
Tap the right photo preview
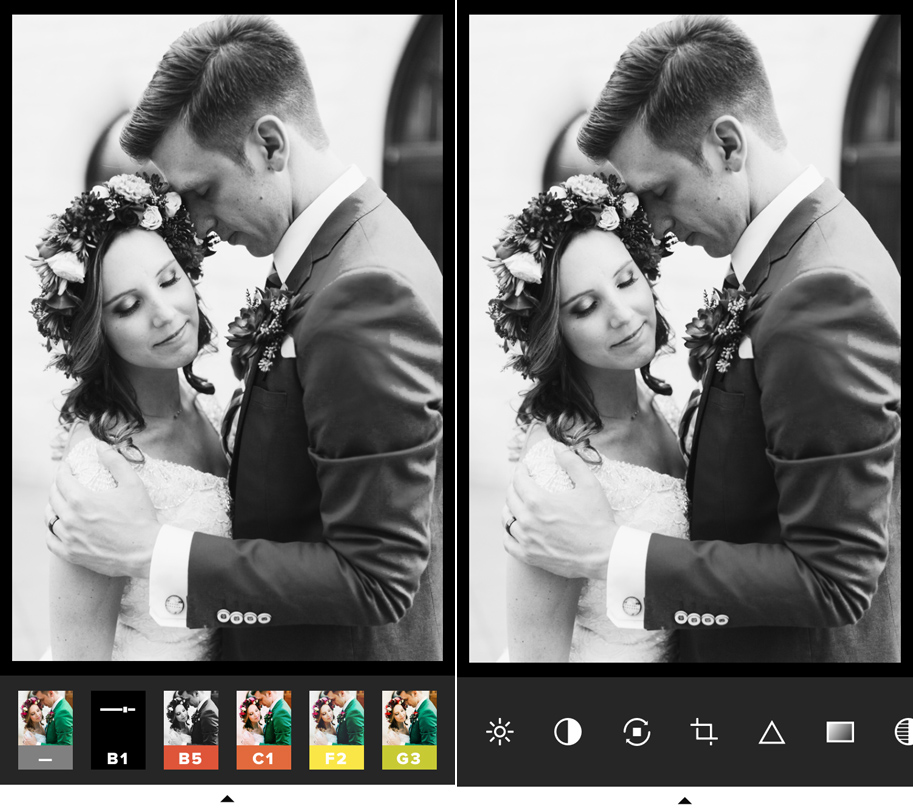(685, 337)
